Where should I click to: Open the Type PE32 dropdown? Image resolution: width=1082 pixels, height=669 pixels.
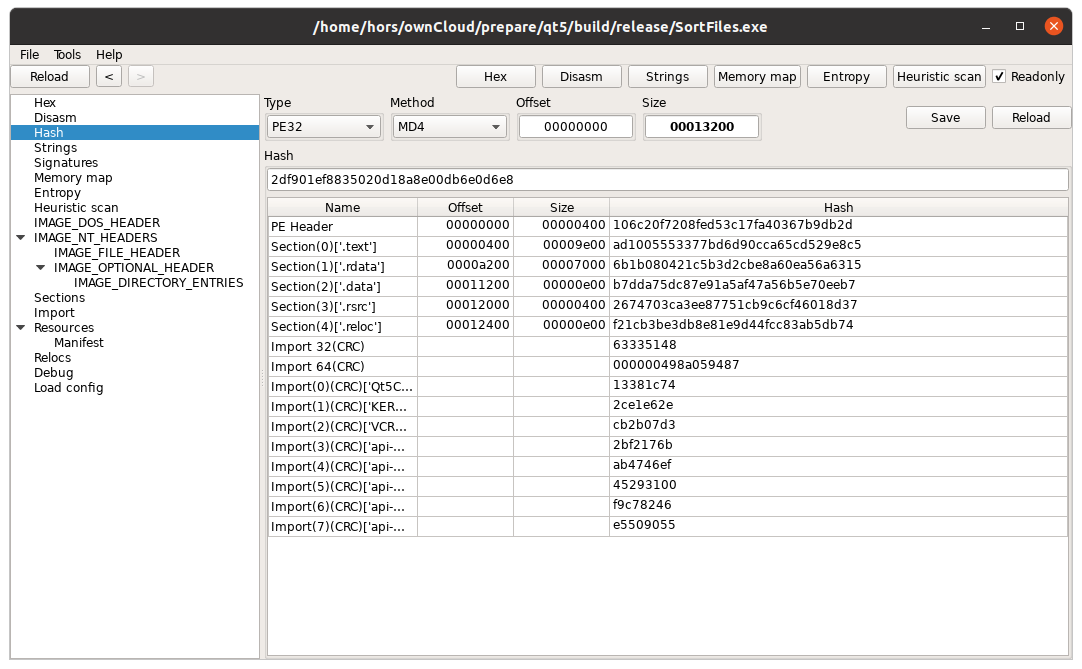pos(324,127)
